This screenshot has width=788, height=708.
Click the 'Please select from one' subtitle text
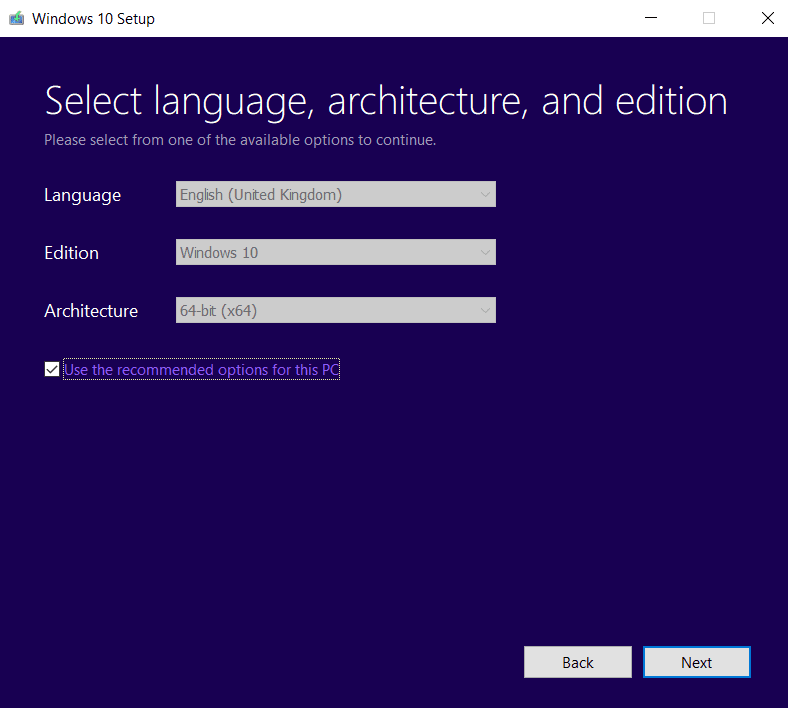click(240, 140)
